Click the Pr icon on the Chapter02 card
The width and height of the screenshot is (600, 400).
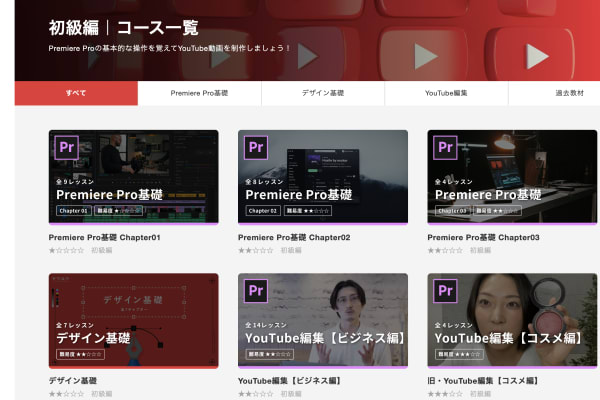click(x=256, y=148)
